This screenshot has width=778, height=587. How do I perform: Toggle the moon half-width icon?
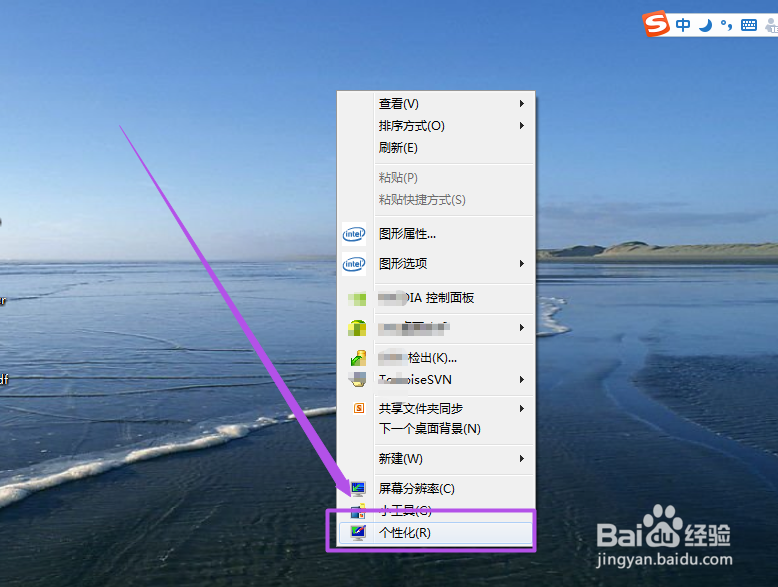(705, 25)
